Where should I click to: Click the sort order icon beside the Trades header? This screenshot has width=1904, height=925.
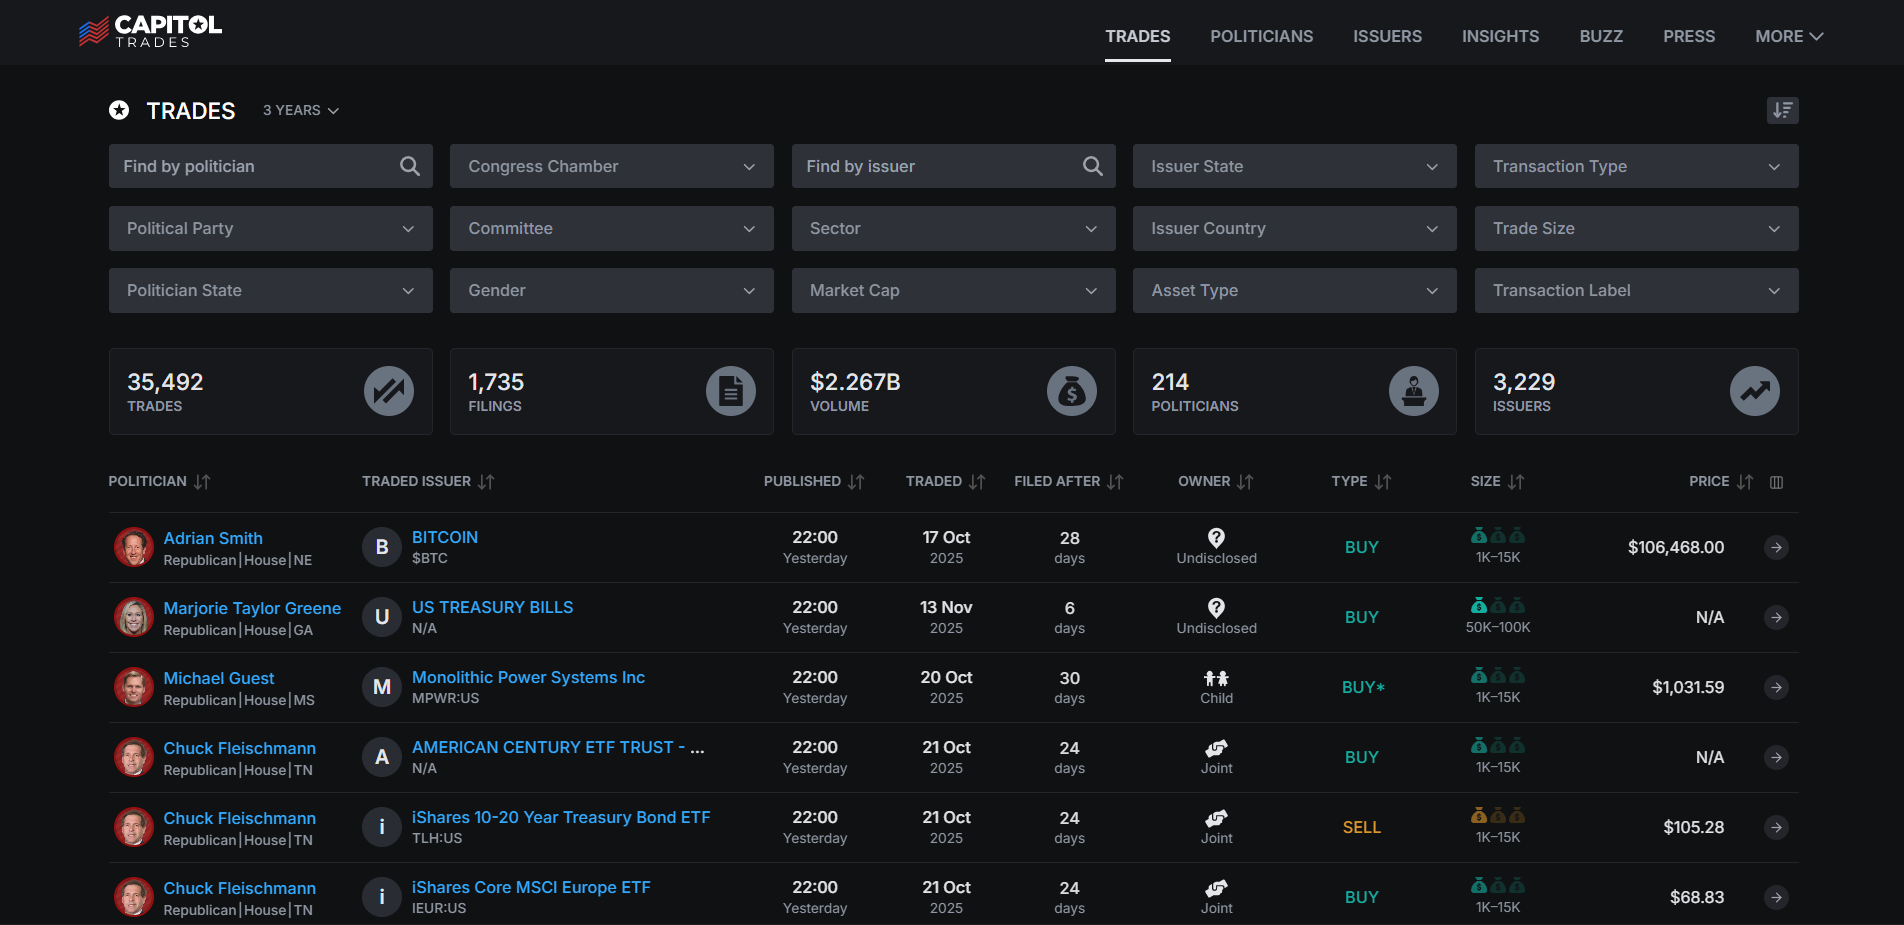click(1782, 110)
